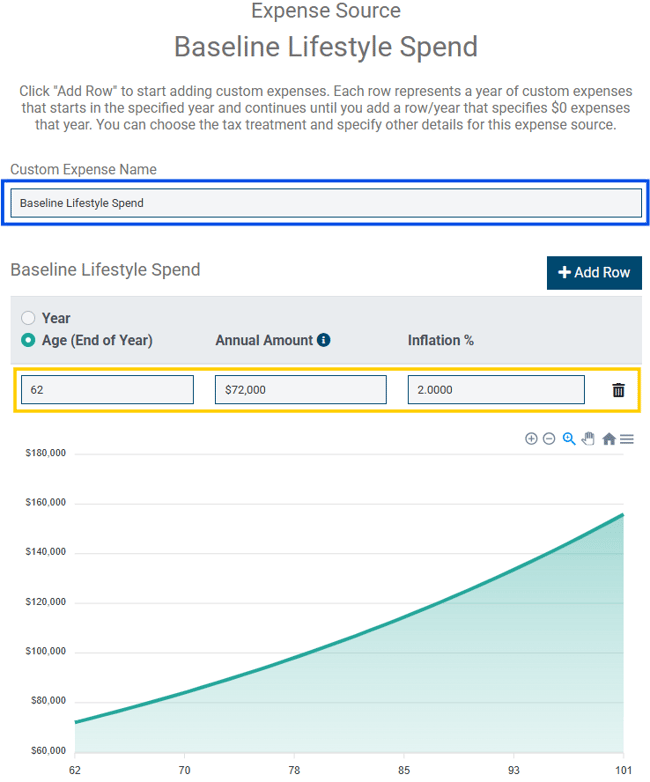The height and width of the screenshot is (782, 650).
Task: Click the chart zoom in icon
Action: click(531, 439)
